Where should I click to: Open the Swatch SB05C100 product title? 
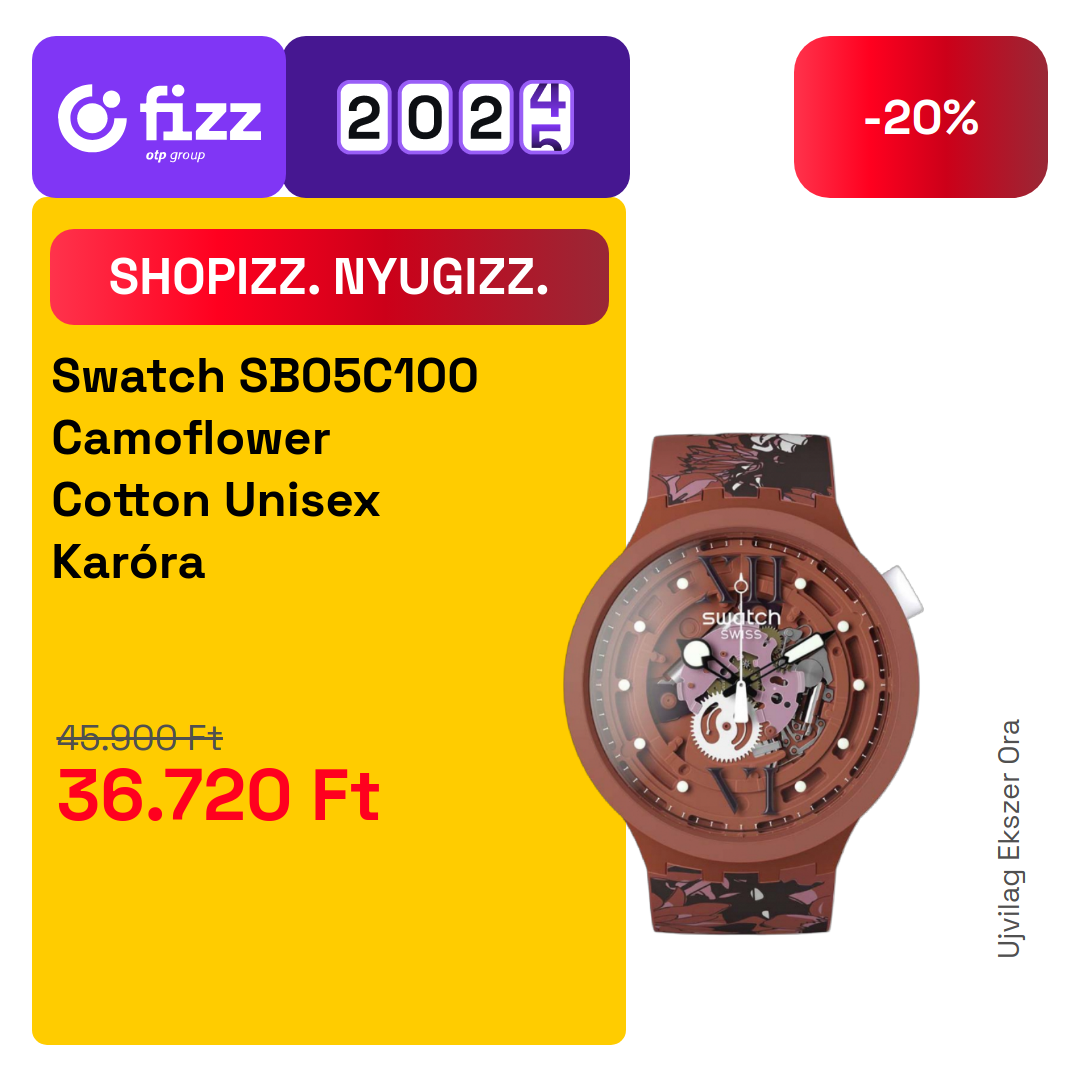pos(264,376)
